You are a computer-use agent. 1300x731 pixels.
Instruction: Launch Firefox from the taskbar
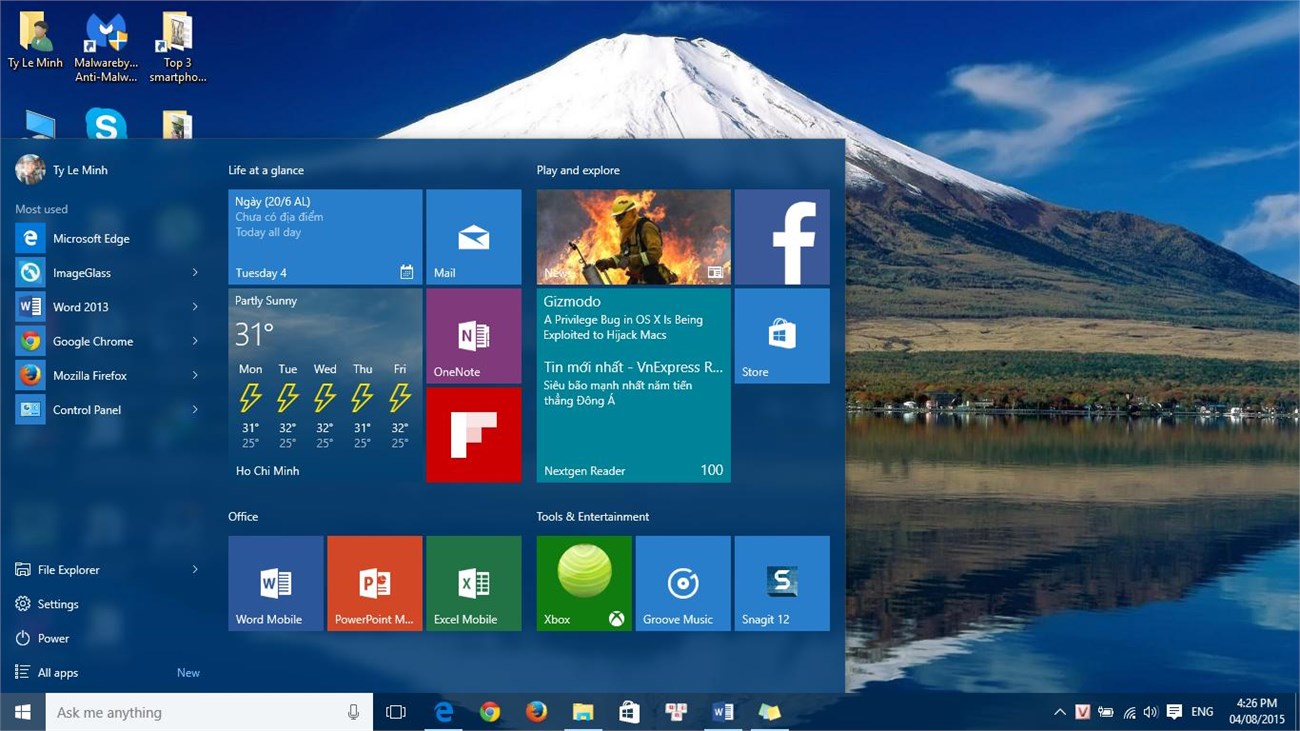pos(536,712)
